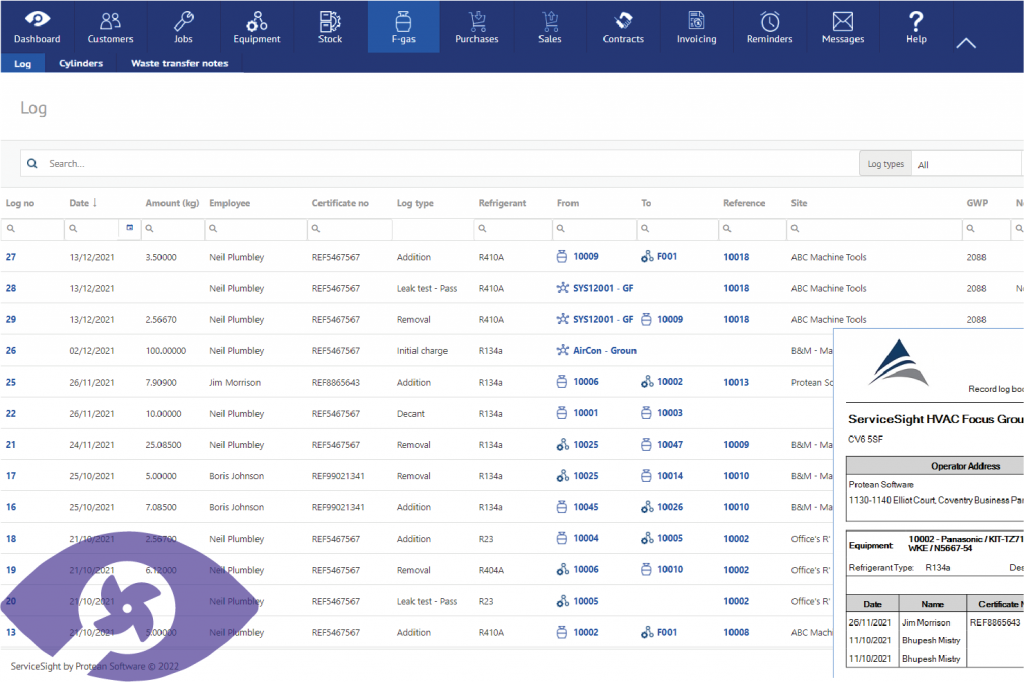Image resolution: width=1024 pixels, height=682 pixels.
Task: Open cylinder 10006 in log 25 row
Action: click(585, 382)
